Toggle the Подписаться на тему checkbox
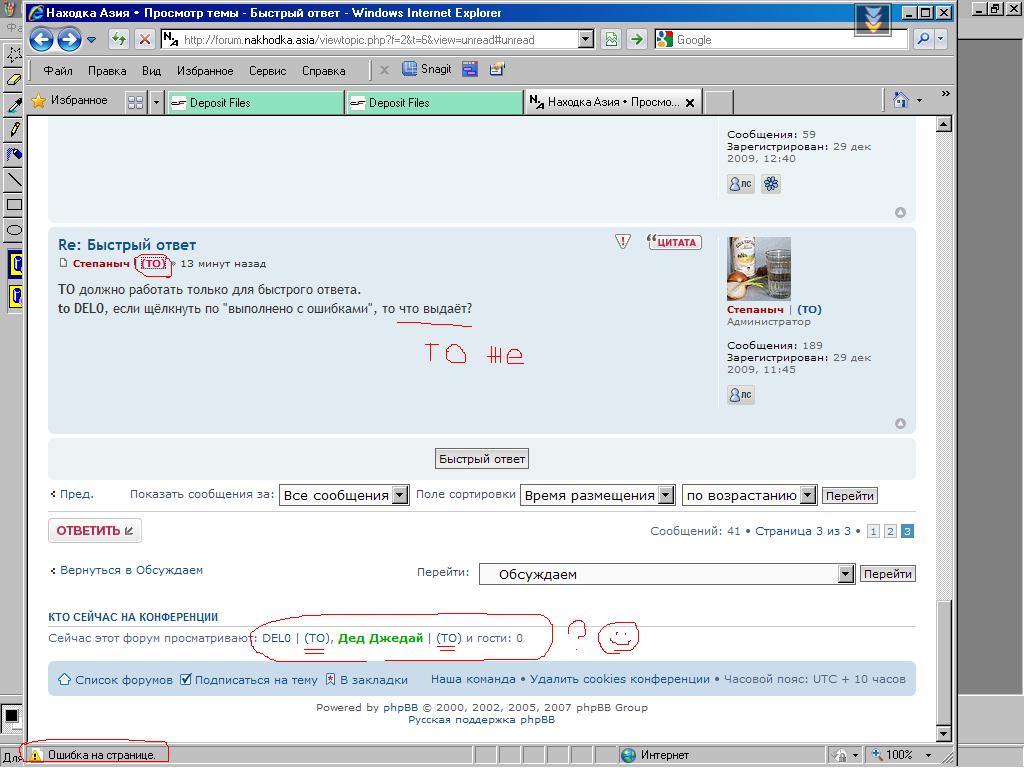This screenshot has height=768, width=1024. [x=185, y=680]
